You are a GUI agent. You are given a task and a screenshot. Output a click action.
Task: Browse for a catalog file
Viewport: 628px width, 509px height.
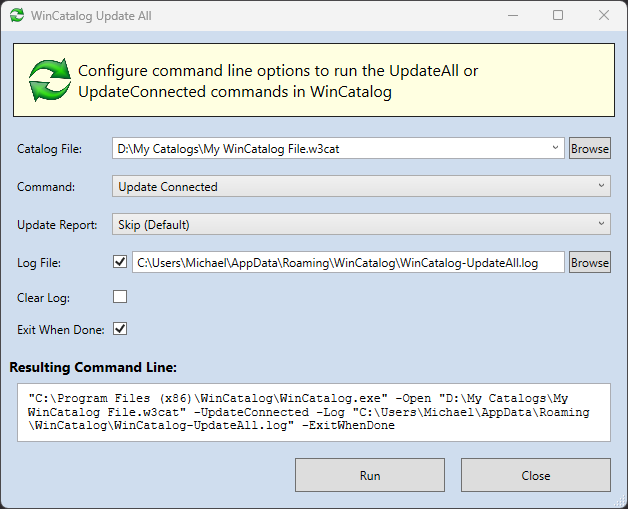point(589,148)
